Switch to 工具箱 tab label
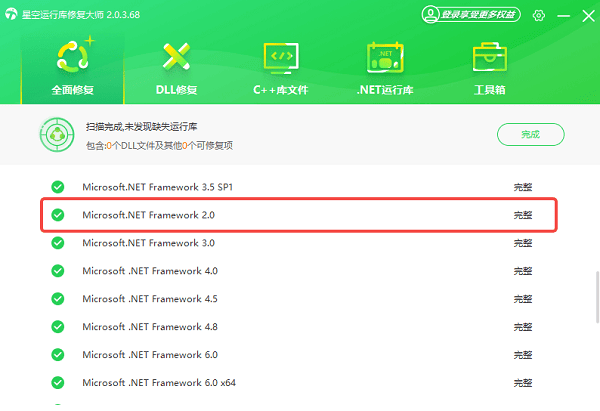This screenshot has height=411, width=600. (x=490, y=90)
